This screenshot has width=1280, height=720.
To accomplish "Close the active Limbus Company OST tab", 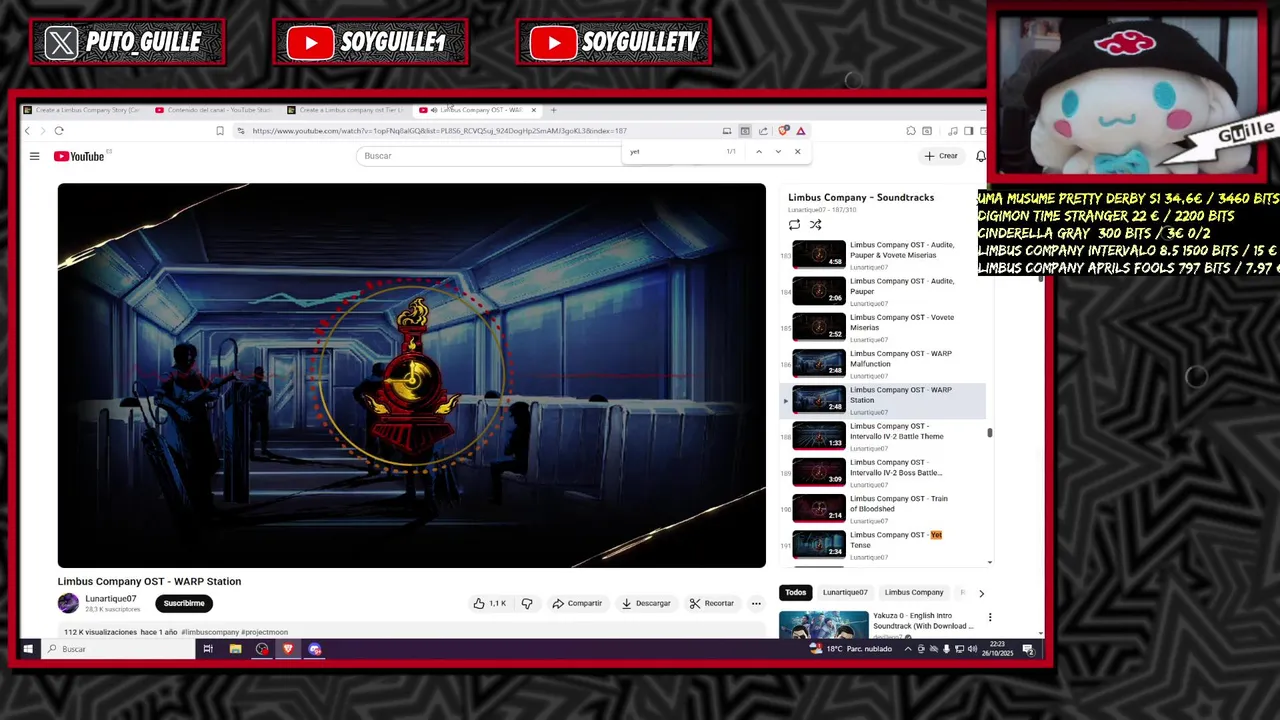I will click(x=534, y=110).
